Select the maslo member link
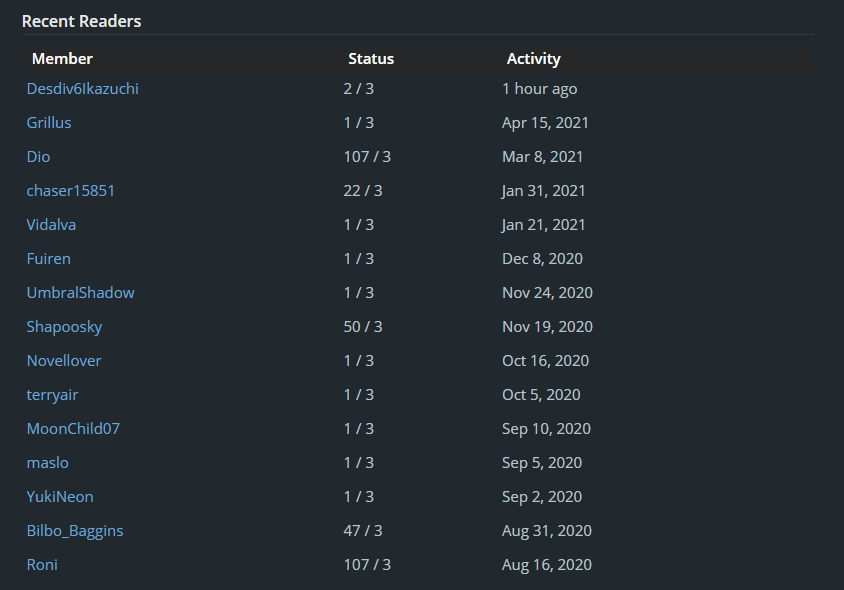Image resolution: width=844 pixels, height=590 pixels. (47, 463)
